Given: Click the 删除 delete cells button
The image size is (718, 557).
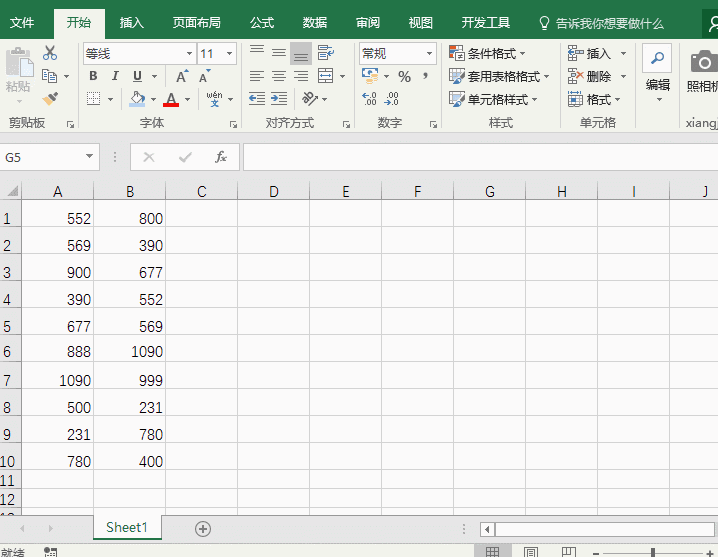Looking at the screenshot, I should (590, 76).
